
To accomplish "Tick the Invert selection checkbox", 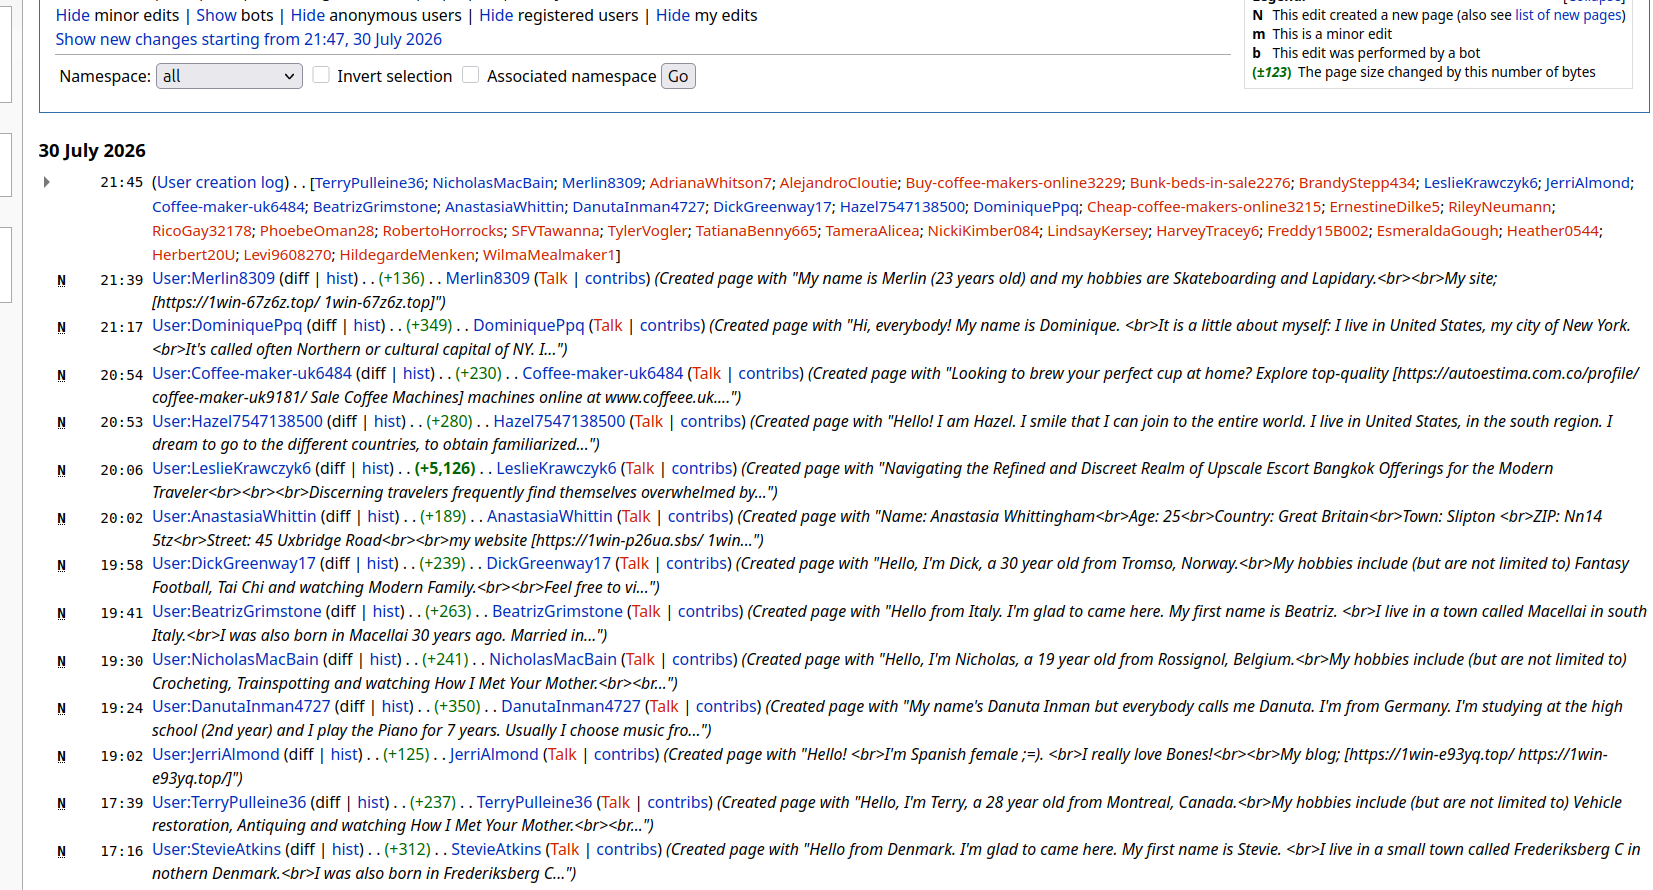I will click(x=321, y=75).
